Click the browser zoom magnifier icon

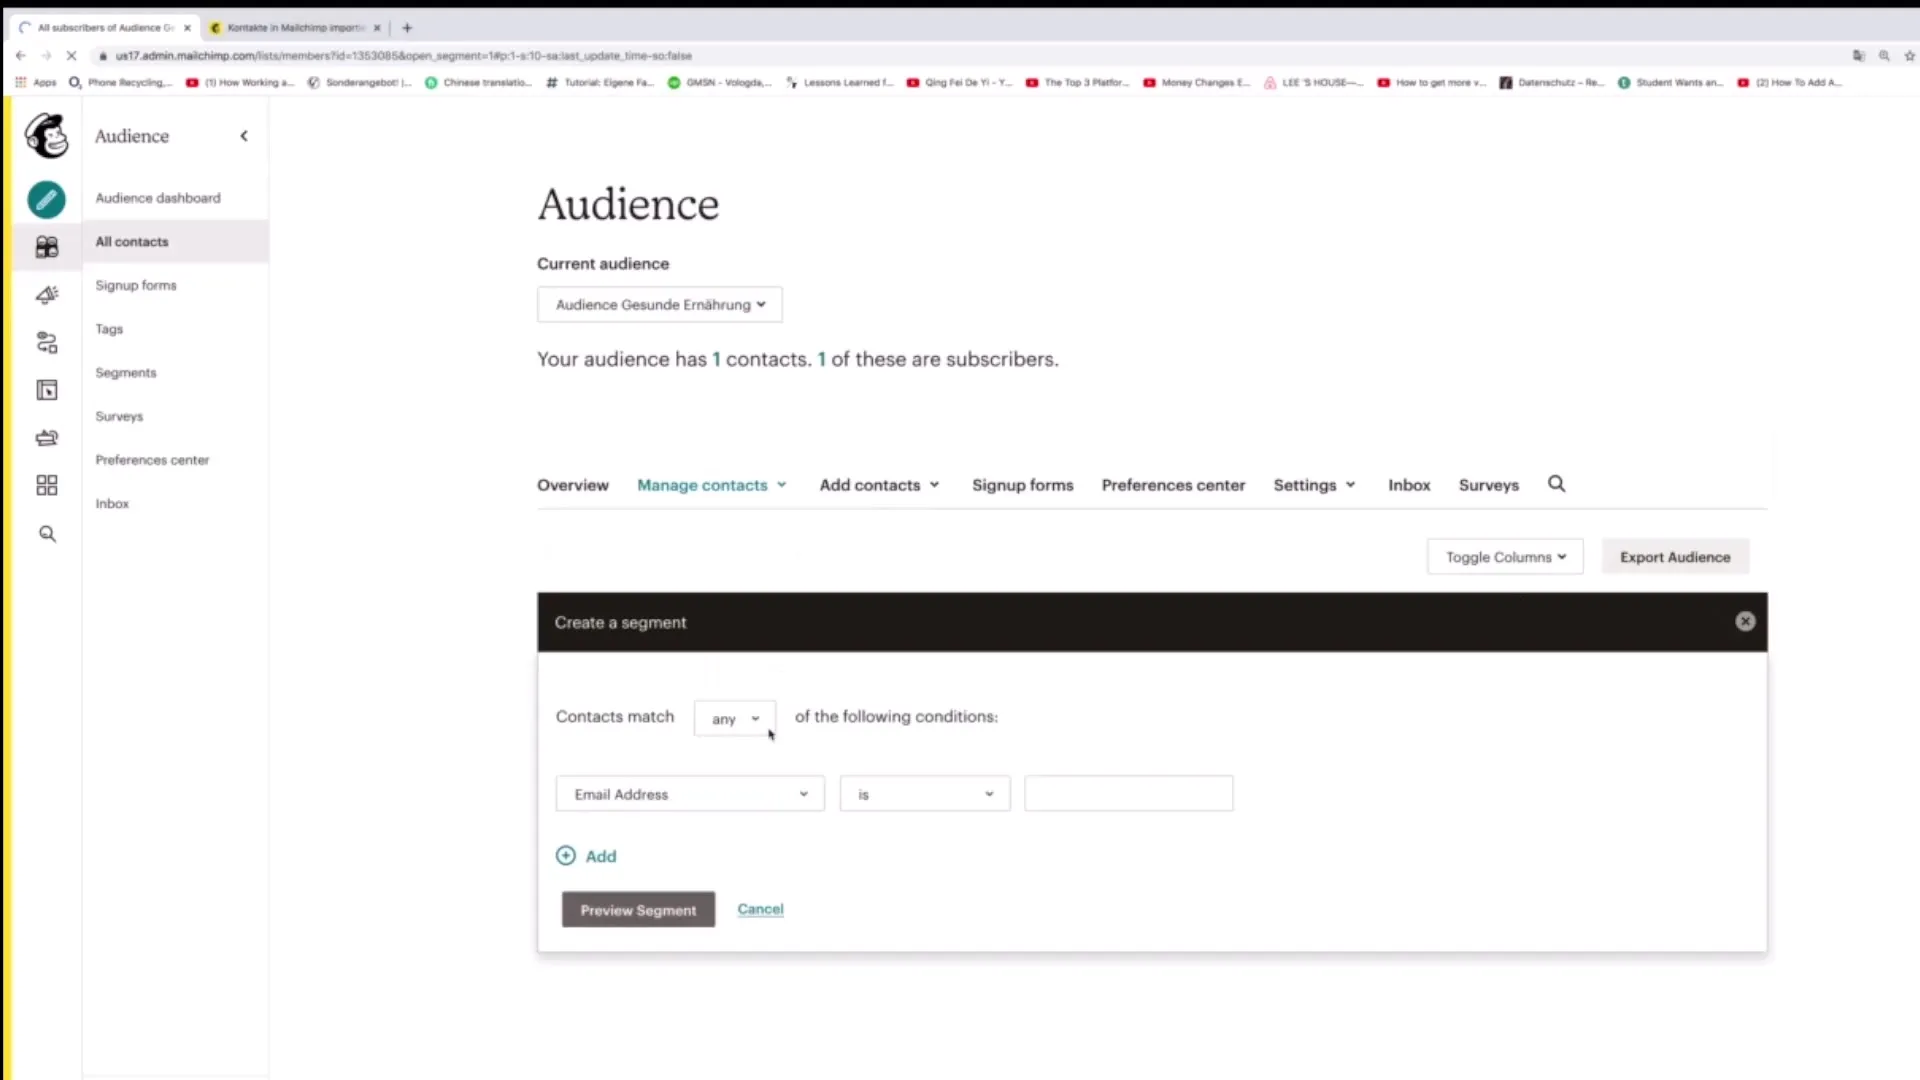(1884, 56)
